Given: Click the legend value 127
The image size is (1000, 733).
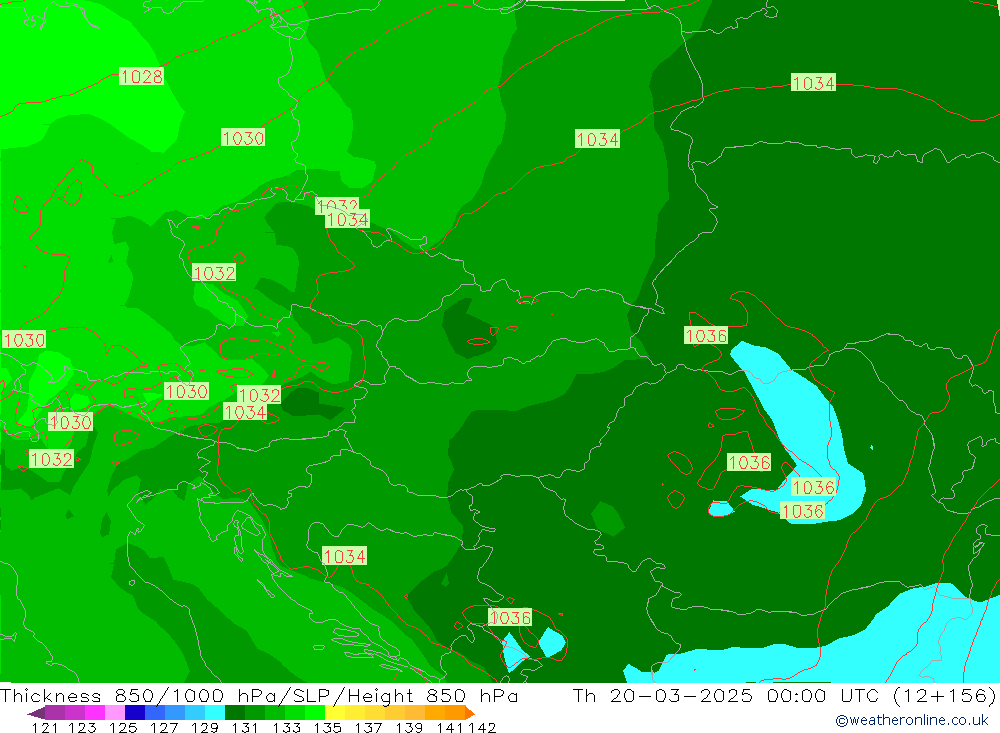Looking at the screenshot, I should (164, 727).
